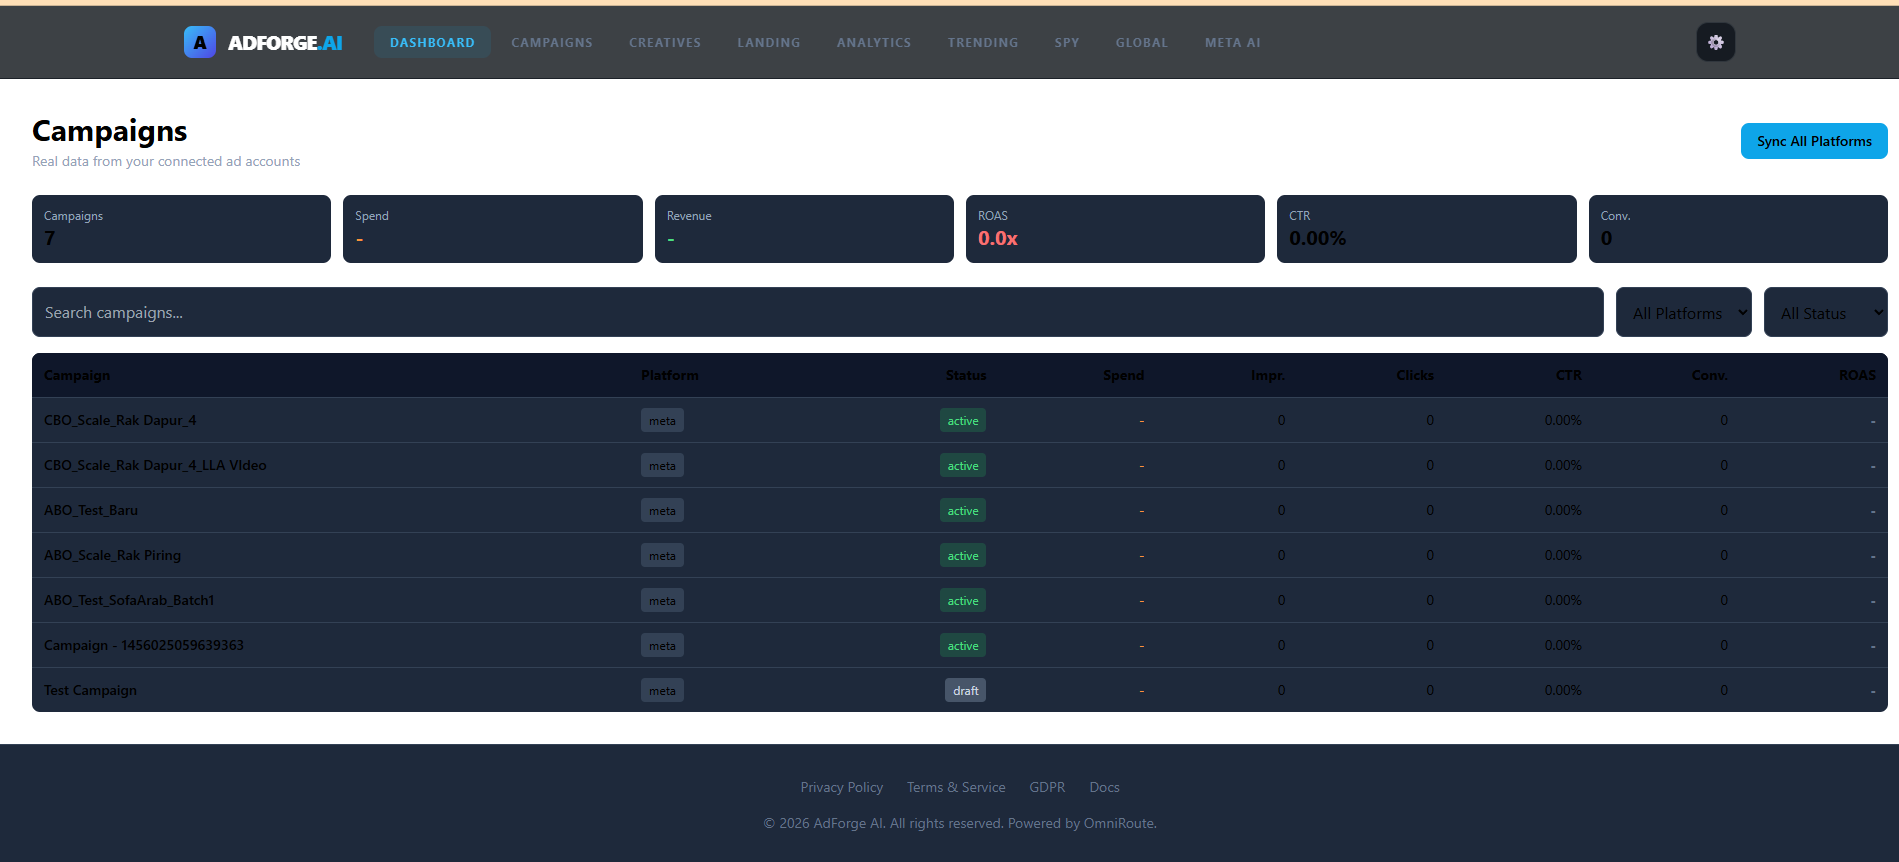Click the Revenue summary card
1899x862 pixels.
coord(804,229)
